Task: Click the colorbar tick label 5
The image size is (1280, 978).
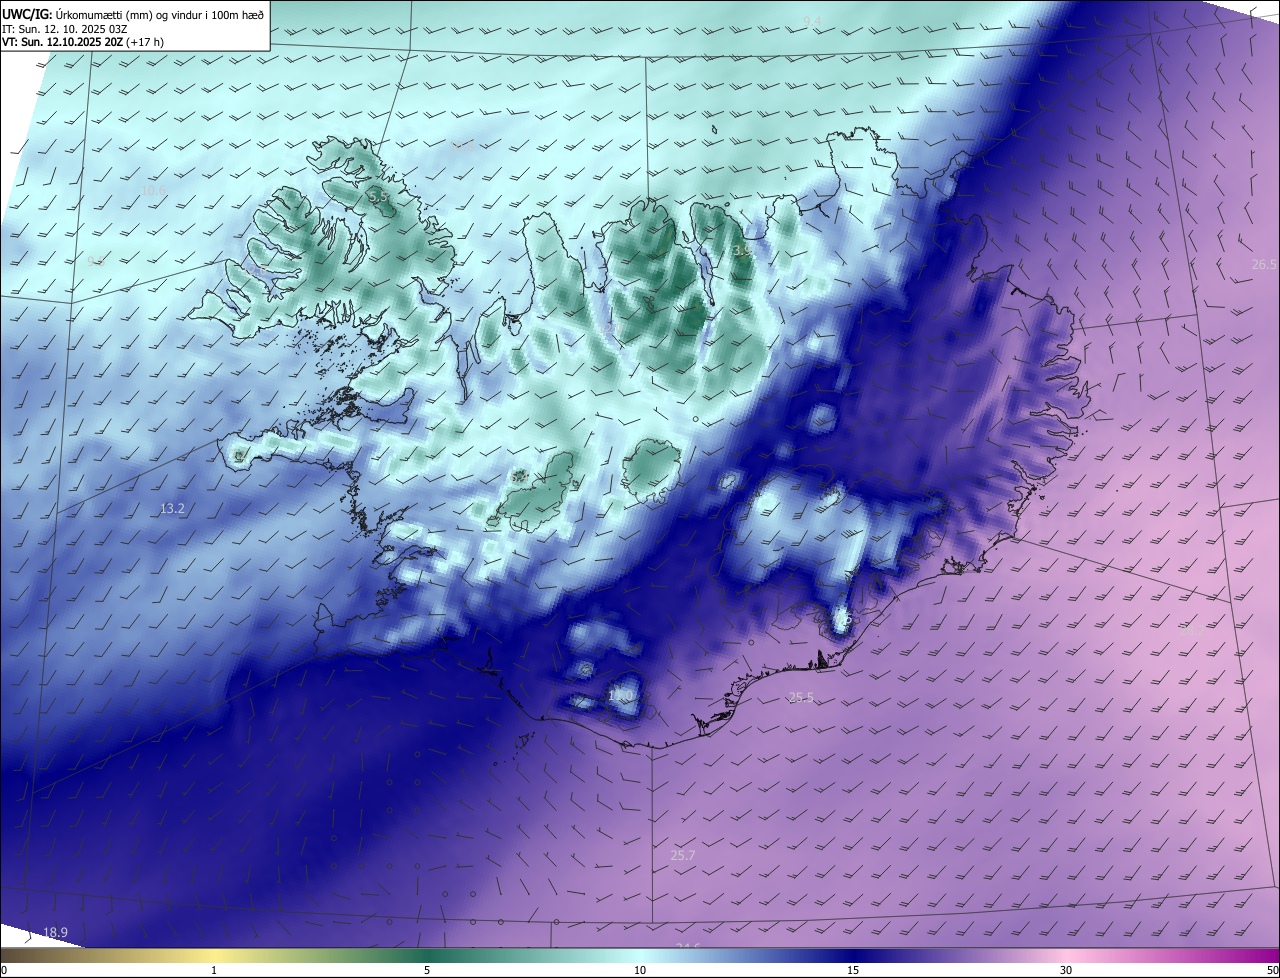Action: pos(427,970)
